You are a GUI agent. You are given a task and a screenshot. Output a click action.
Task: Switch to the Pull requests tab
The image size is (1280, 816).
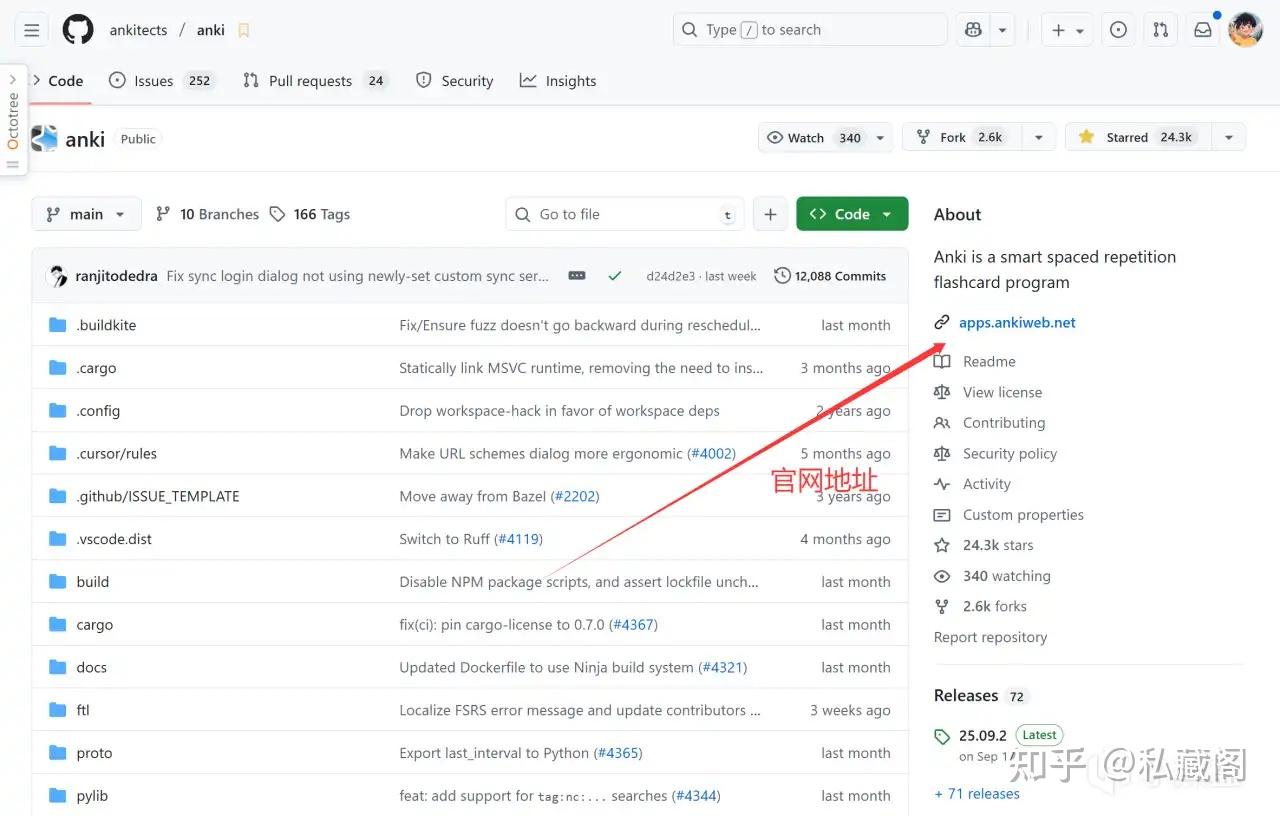click(x=314, y=81)
